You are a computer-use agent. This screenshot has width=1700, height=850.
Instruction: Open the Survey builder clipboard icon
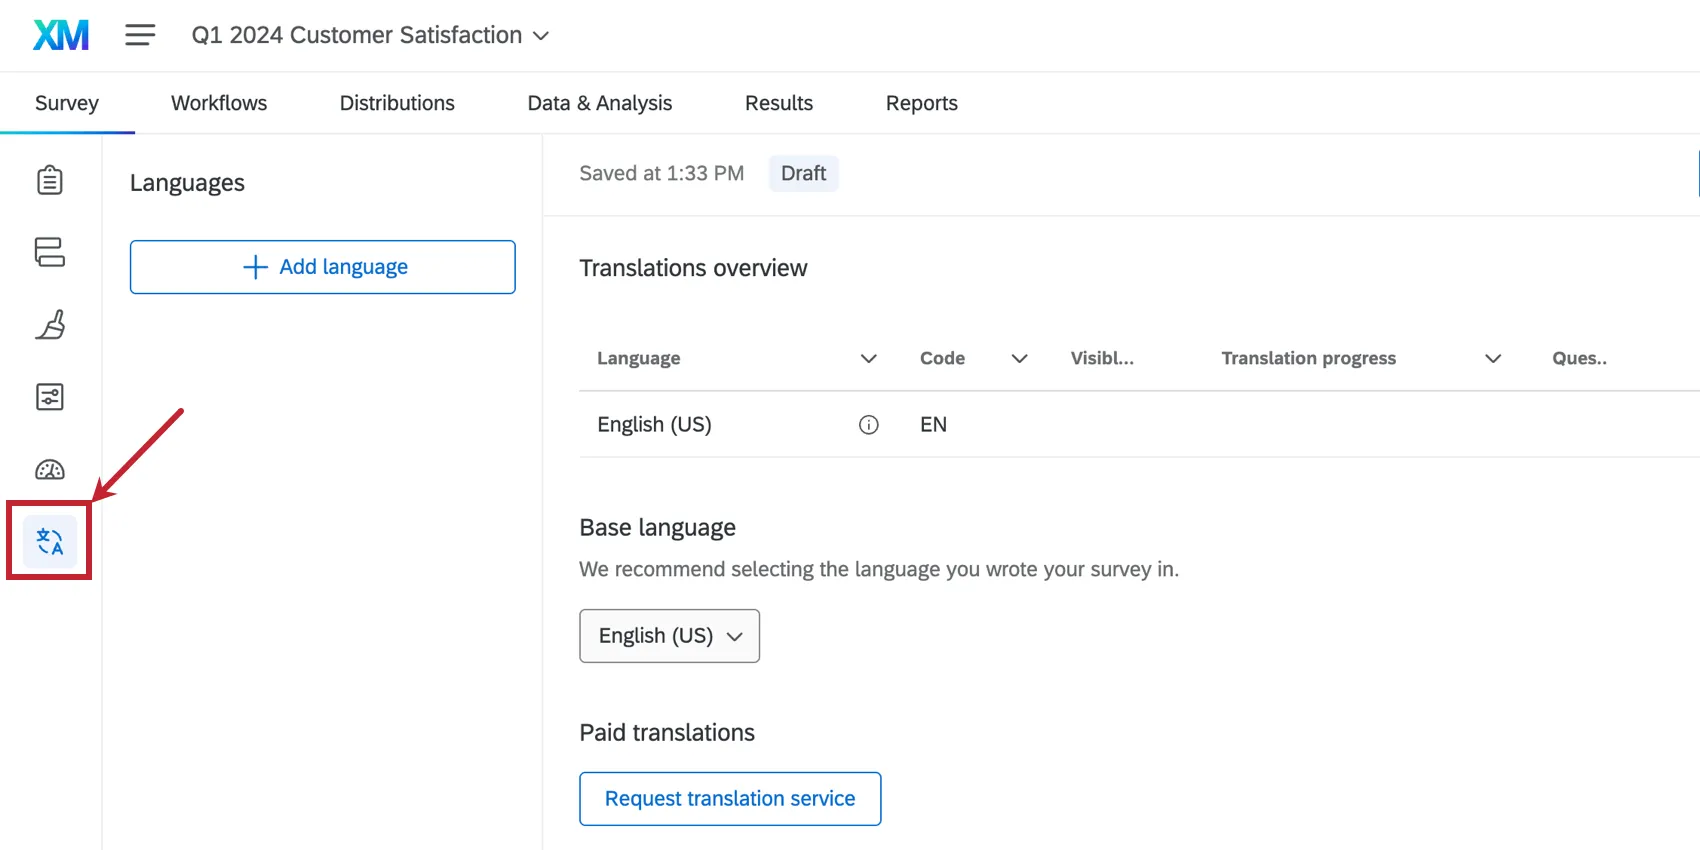[50, 181]
